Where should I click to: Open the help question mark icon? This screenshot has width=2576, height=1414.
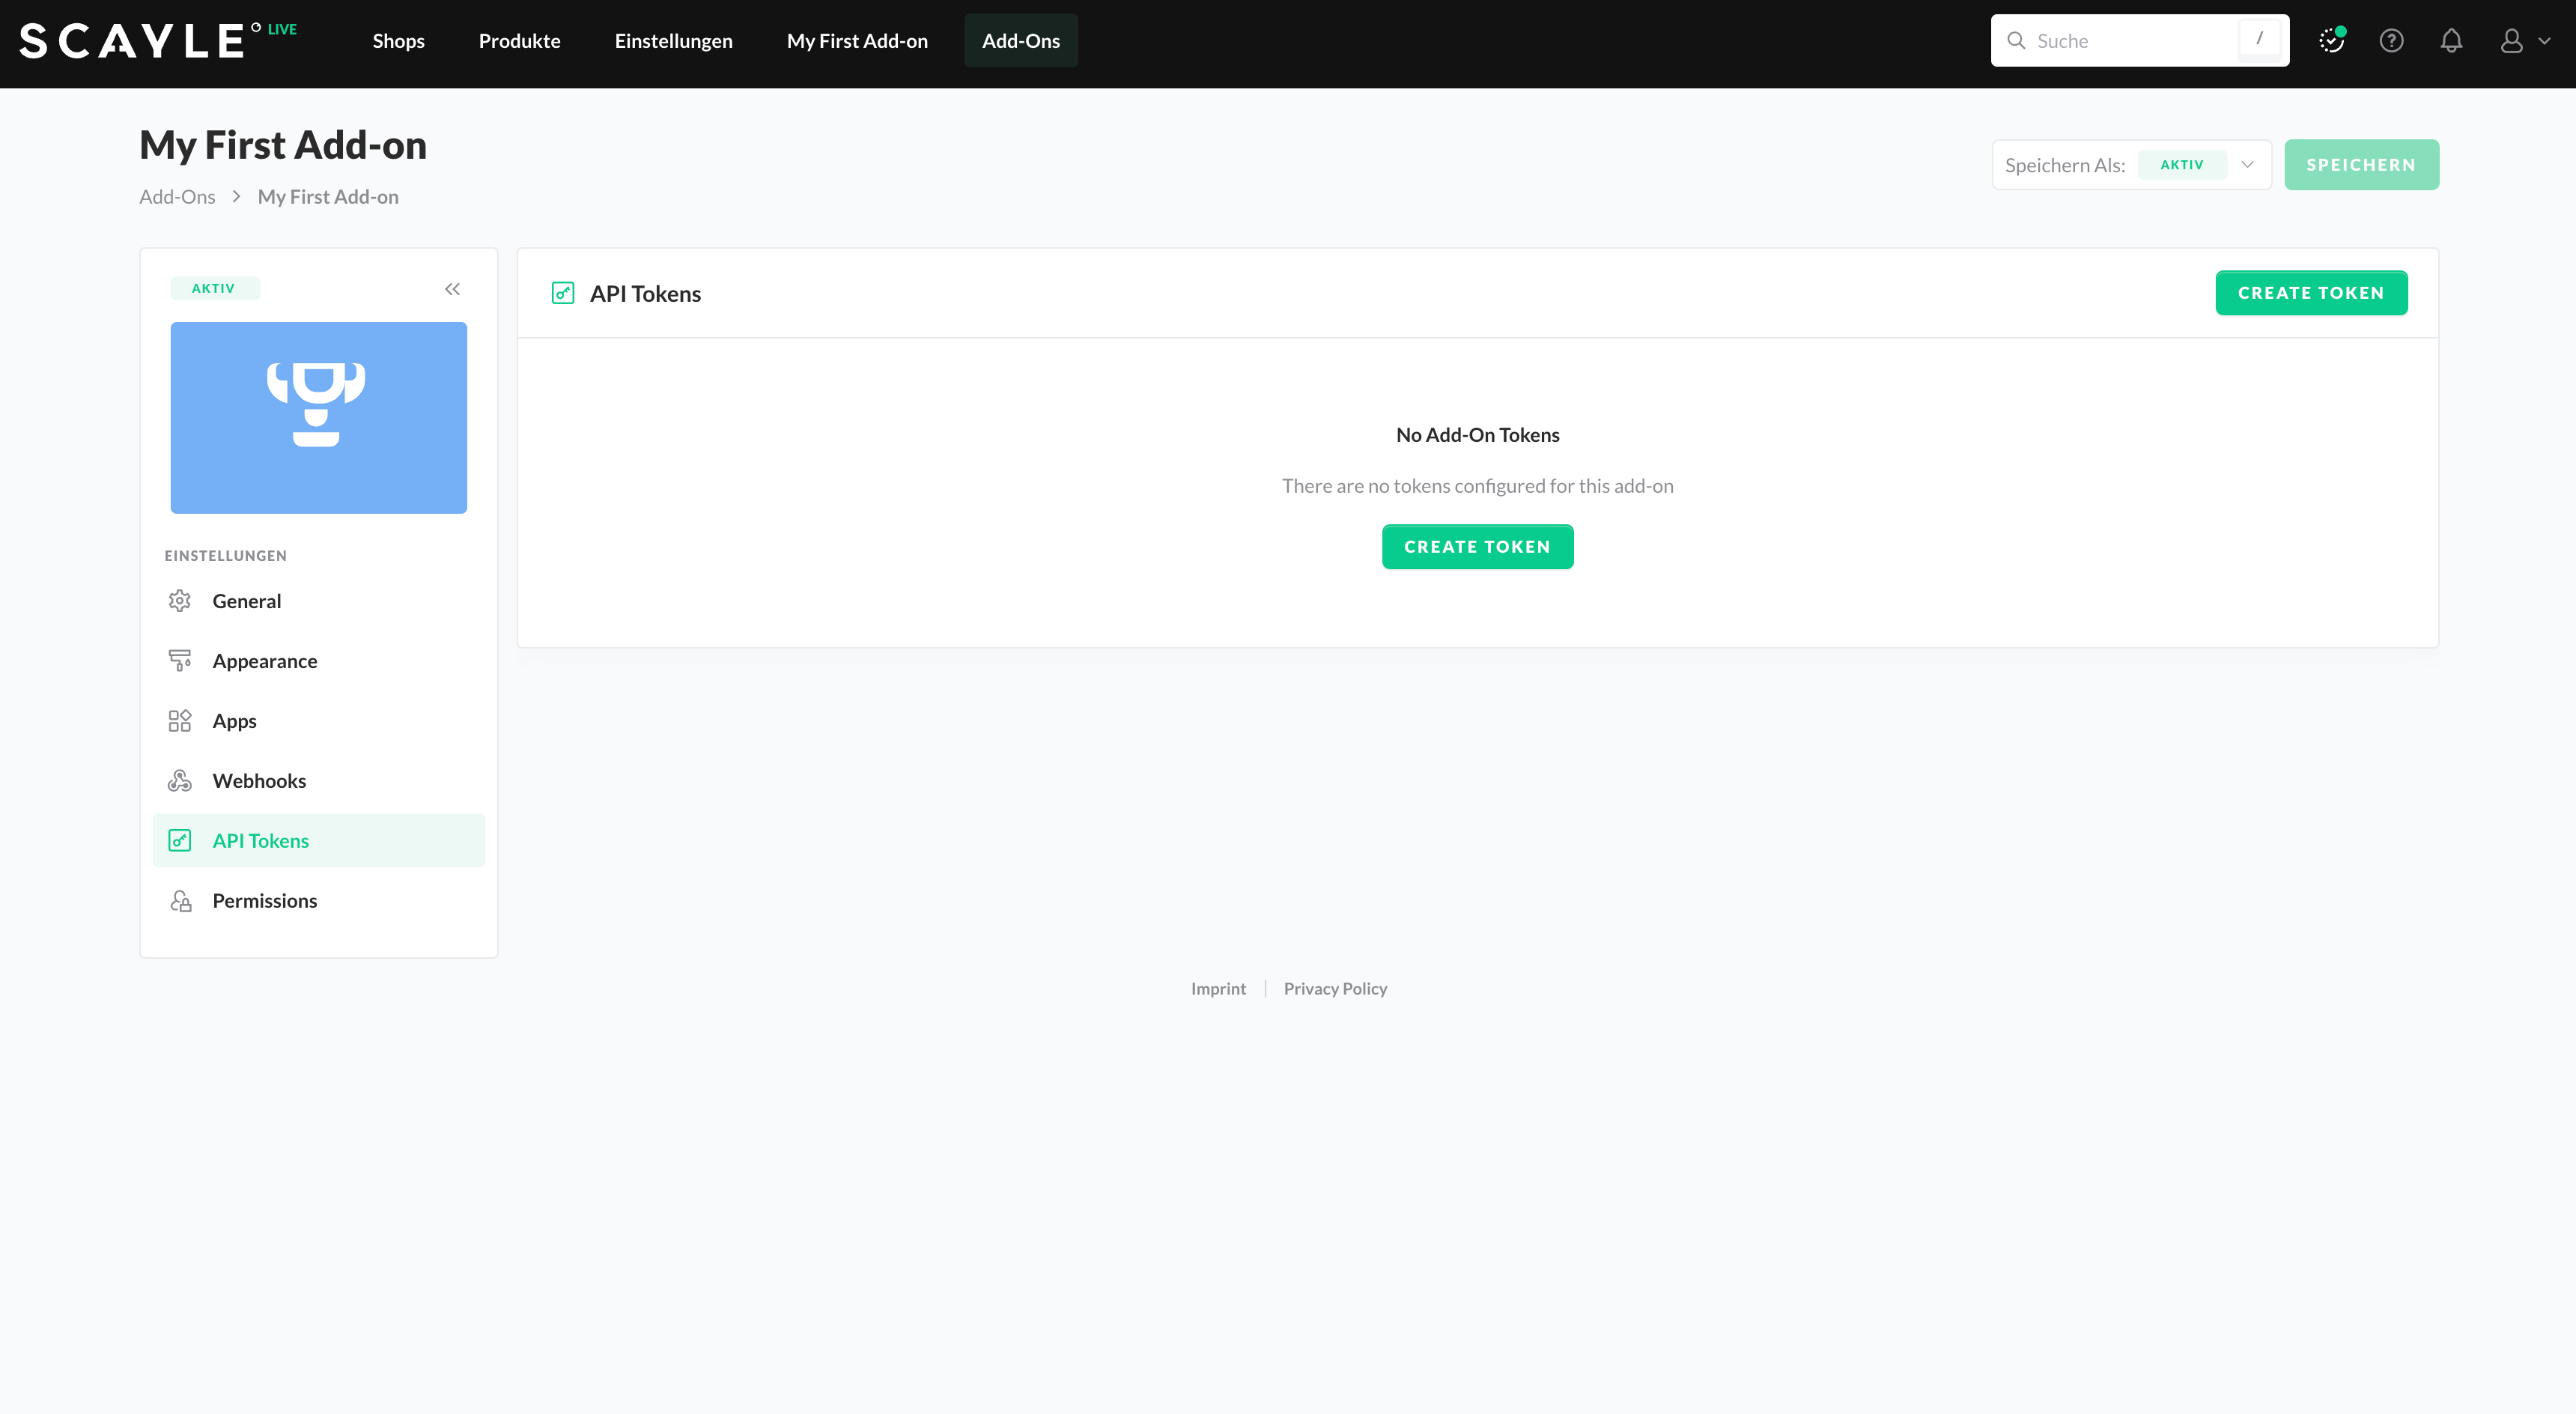click(x=2391, y=41)
